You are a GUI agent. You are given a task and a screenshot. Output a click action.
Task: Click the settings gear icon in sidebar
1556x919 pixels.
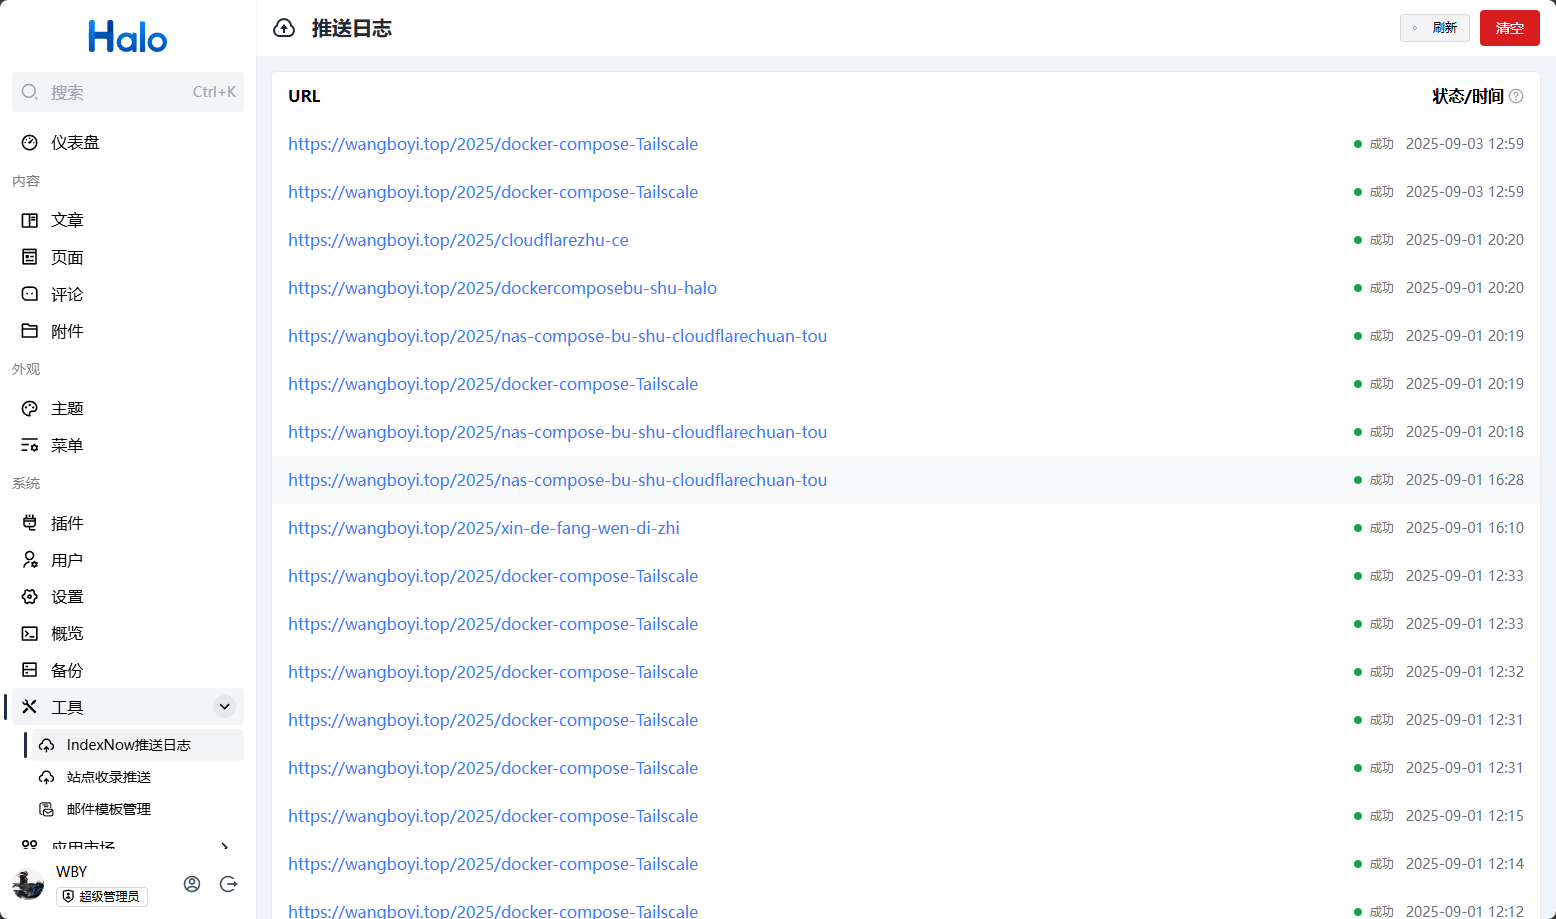click(x=30, y=597)
